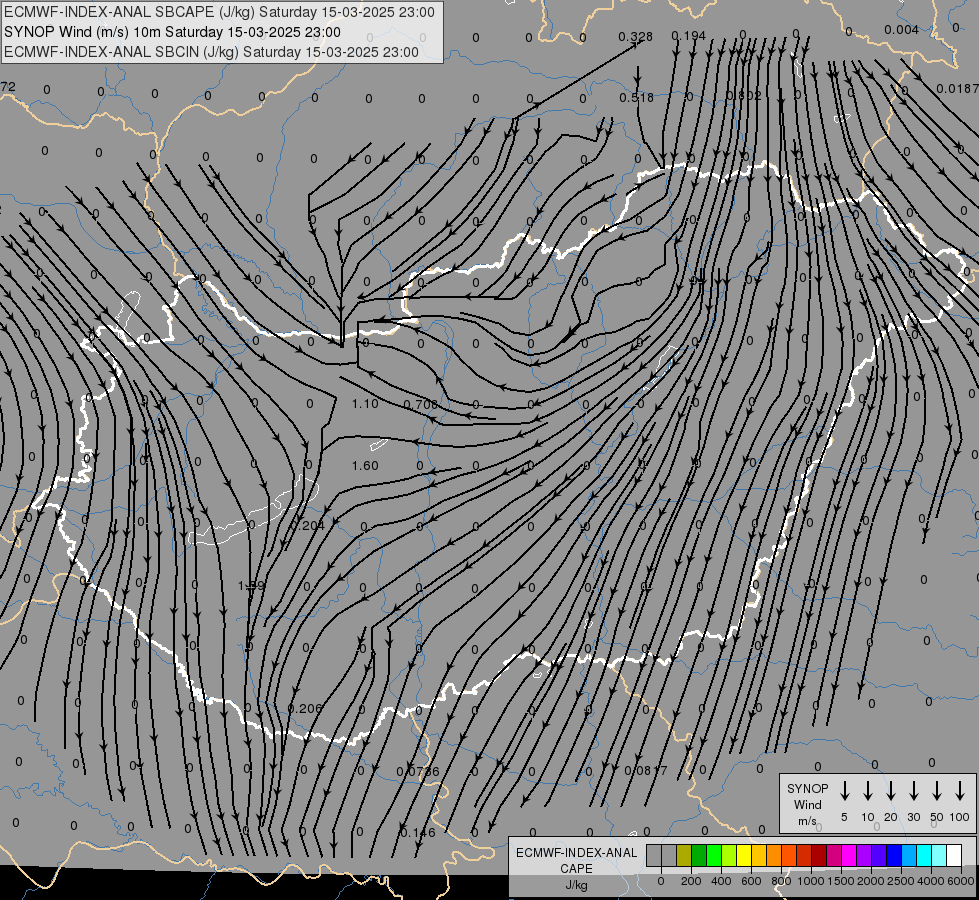Click the 100 m/s wind legend arrow
979x900 pixels.
(x=960, y=790)
